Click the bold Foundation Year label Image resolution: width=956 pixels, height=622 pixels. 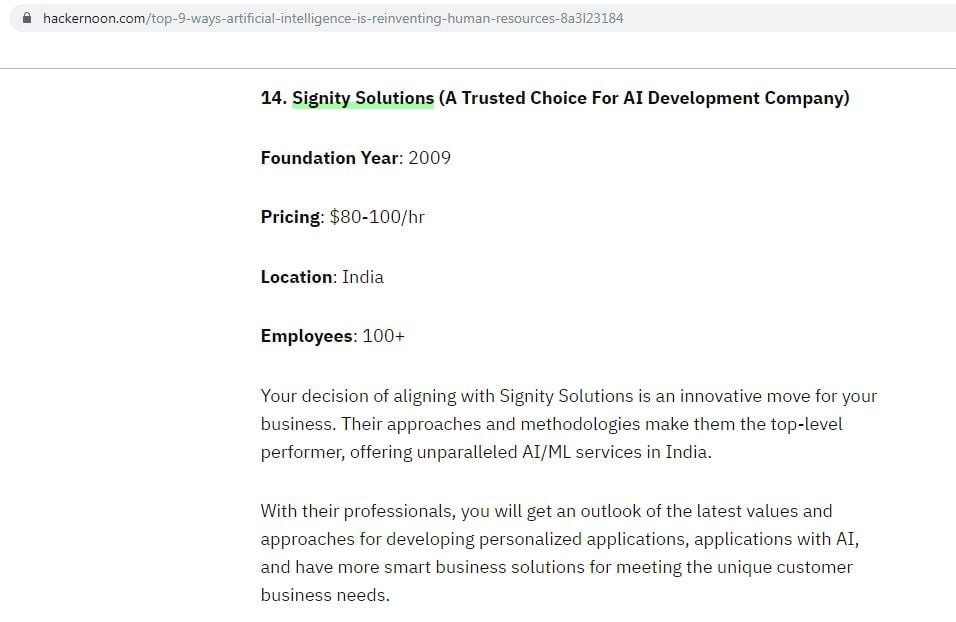327,158
